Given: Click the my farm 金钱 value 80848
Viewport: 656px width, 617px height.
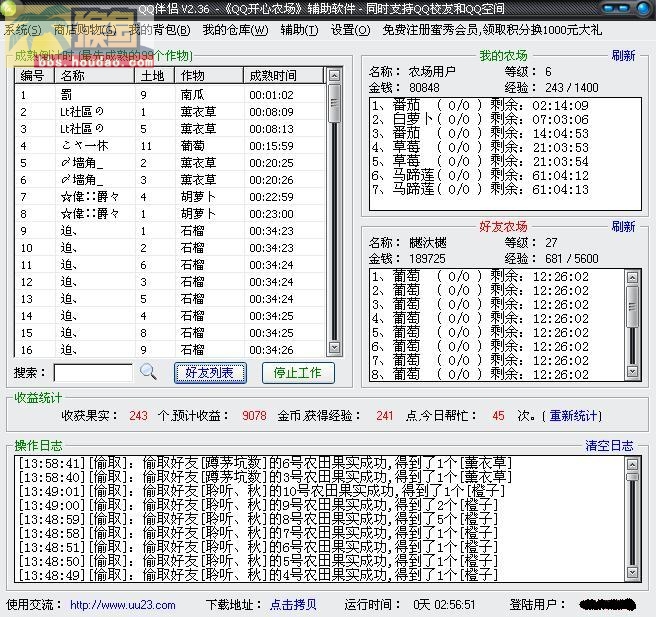Looking at the screenshot, I should pos(424,88).
